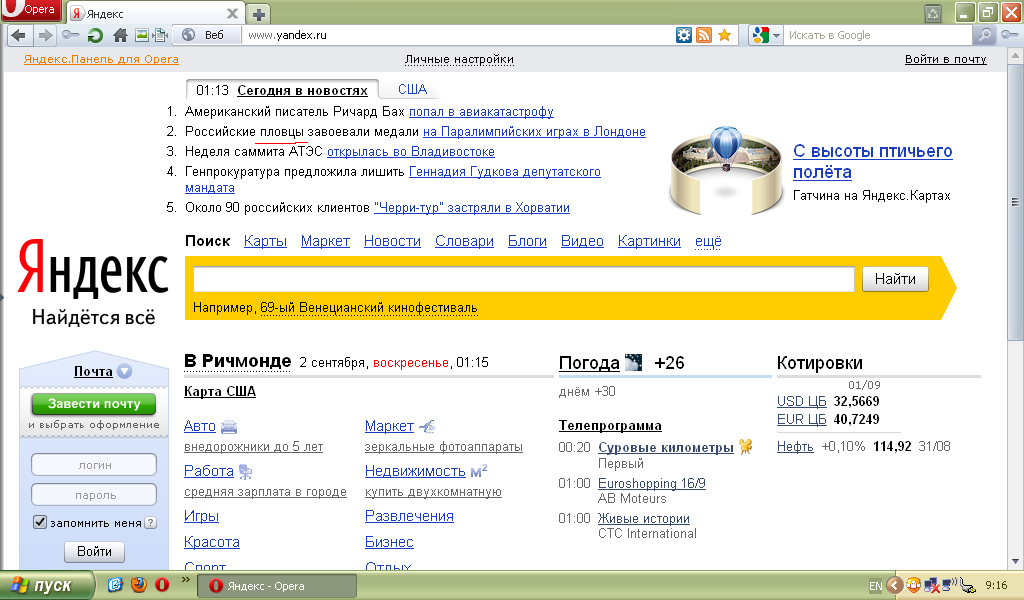Change the city via В Ричмонде
The width and height of the screenshot is (1024, 600).
[x=238, y=361]
